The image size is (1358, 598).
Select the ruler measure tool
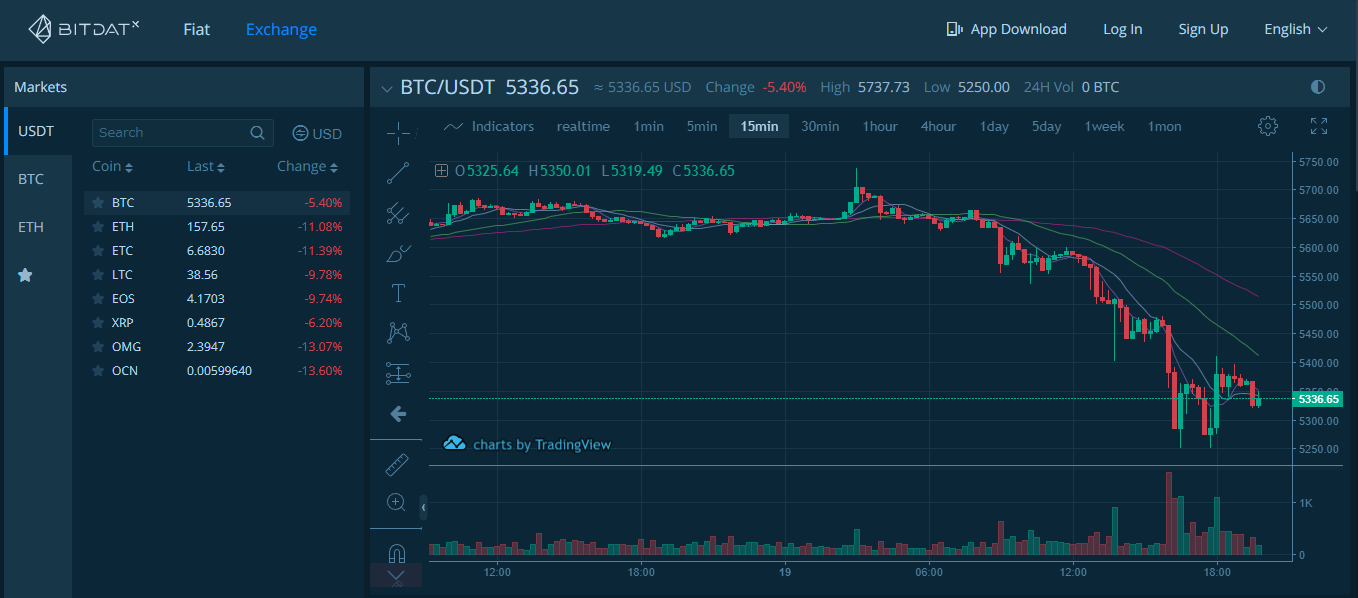(x=397, y=465)
